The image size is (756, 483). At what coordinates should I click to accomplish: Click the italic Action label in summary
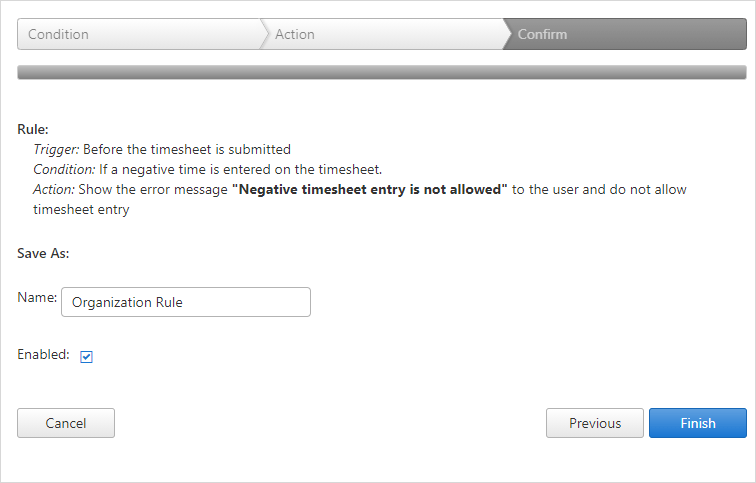click(x=54, y=189)
